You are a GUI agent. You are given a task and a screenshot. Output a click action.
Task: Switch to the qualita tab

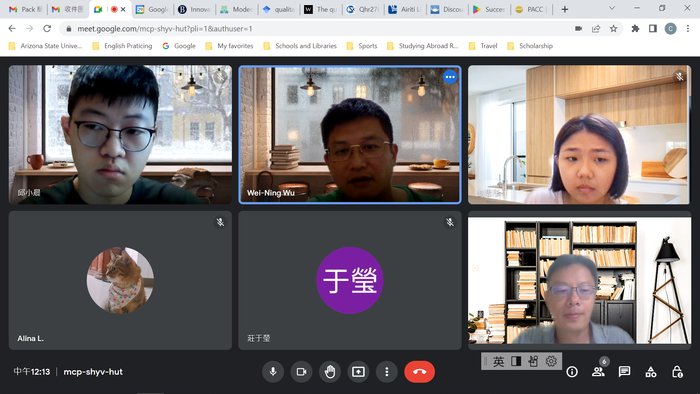[x=278, y=9]
